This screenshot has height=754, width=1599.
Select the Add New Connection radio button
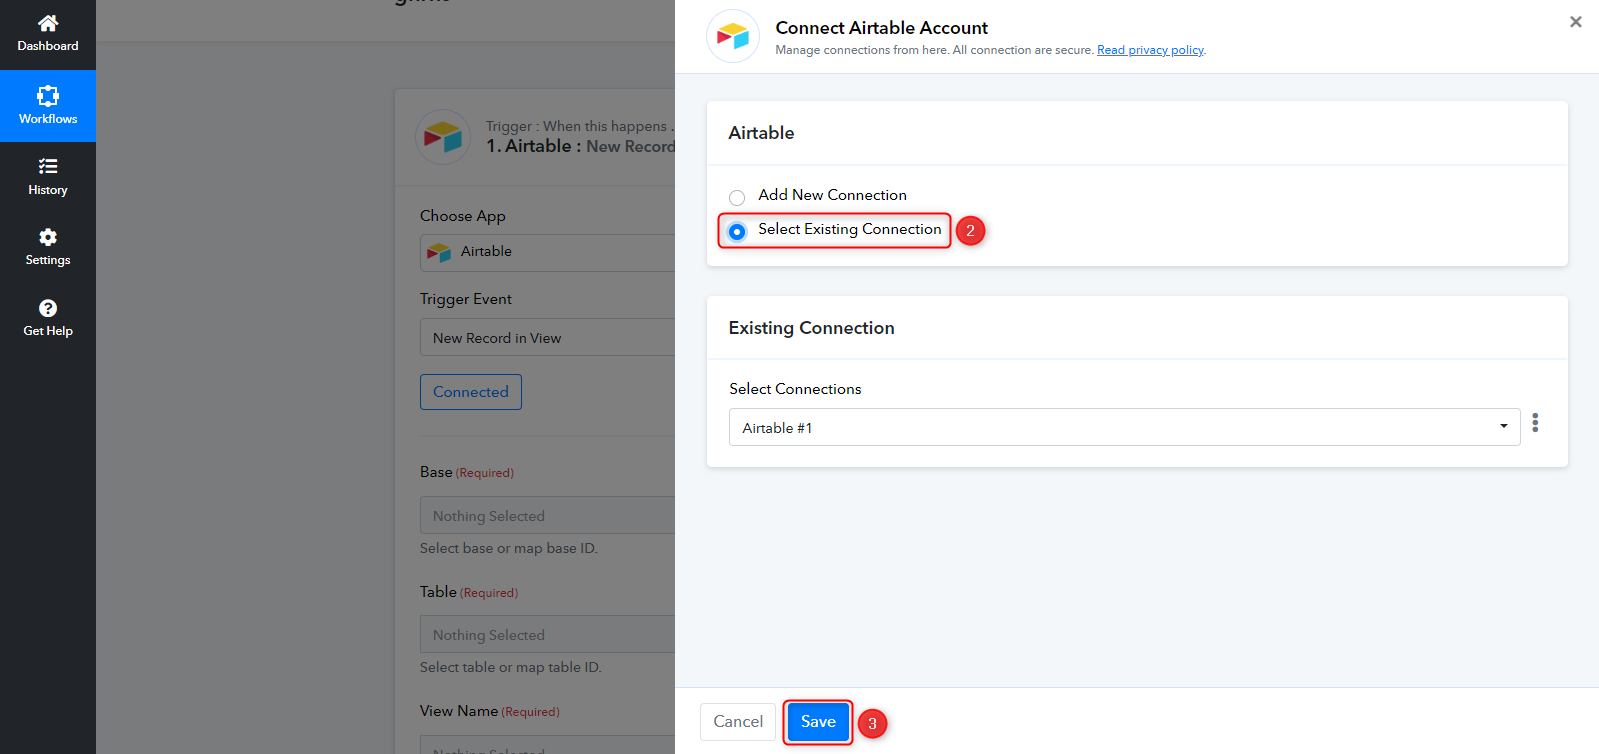(x=737, y=197)
